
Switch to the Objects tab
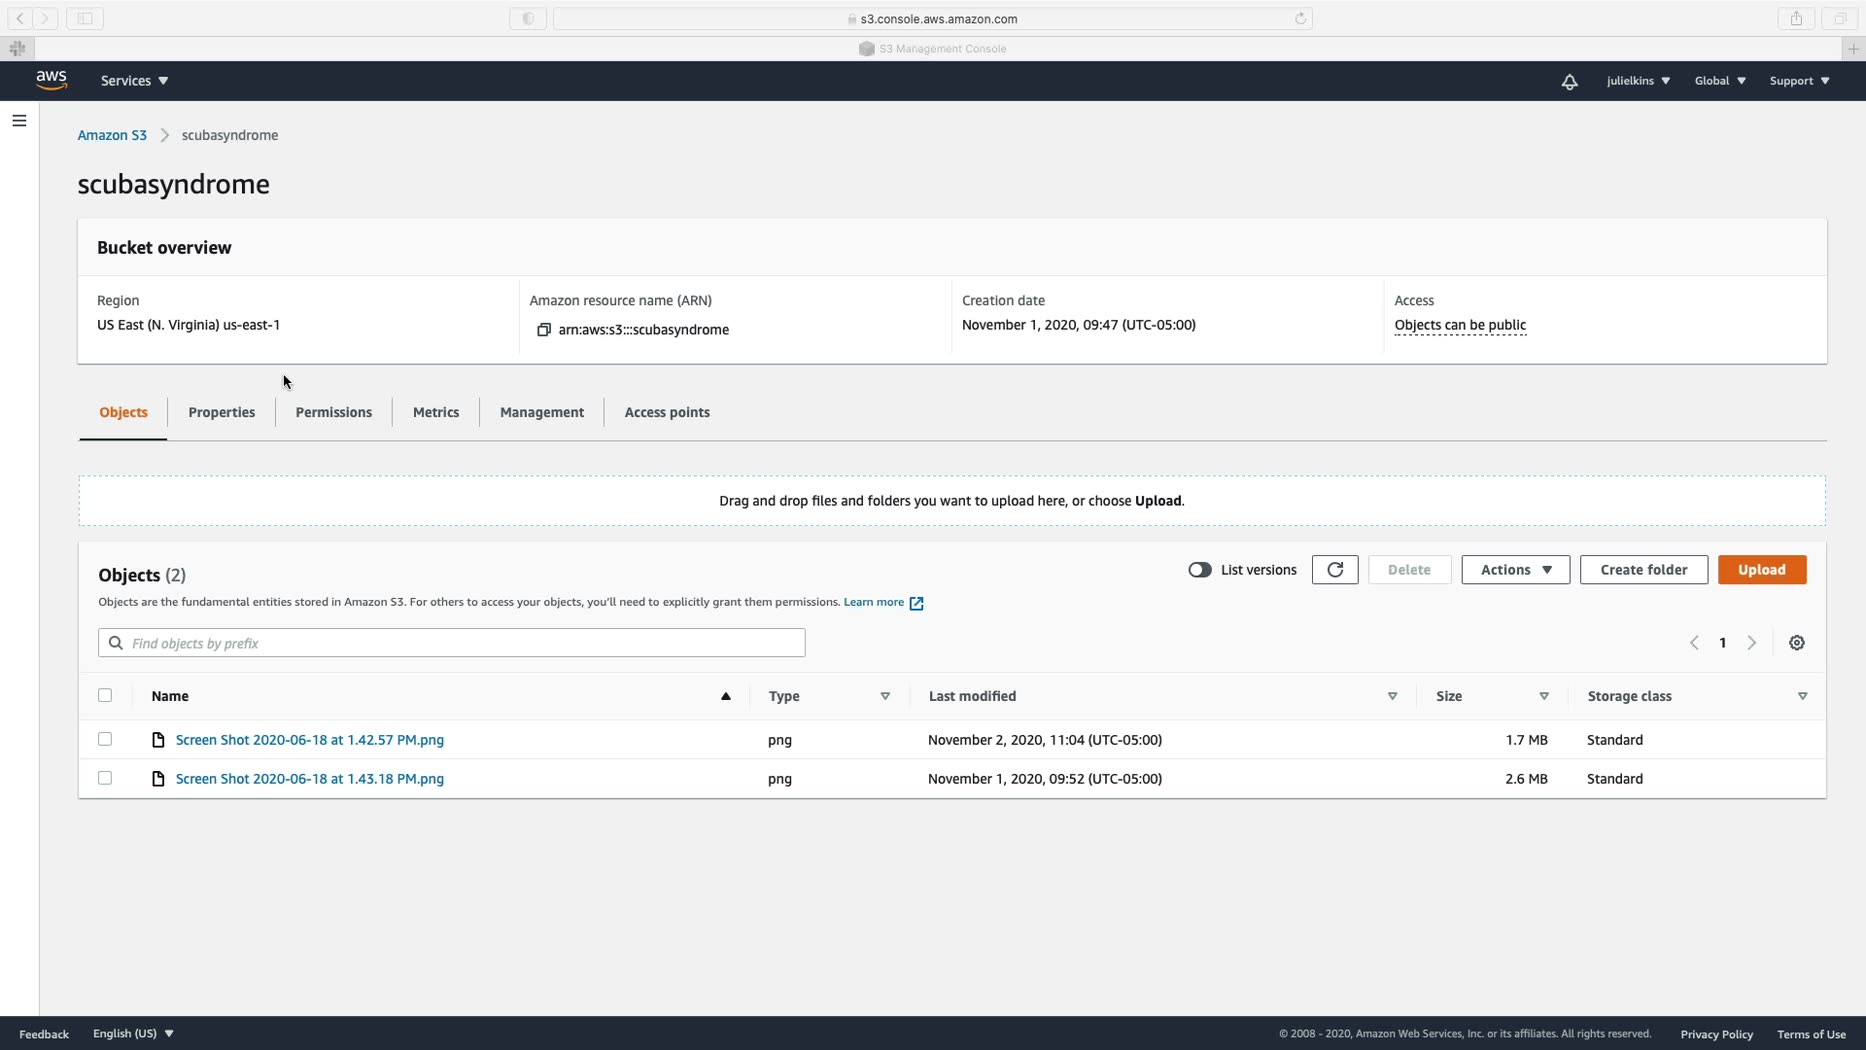(123, 412)
